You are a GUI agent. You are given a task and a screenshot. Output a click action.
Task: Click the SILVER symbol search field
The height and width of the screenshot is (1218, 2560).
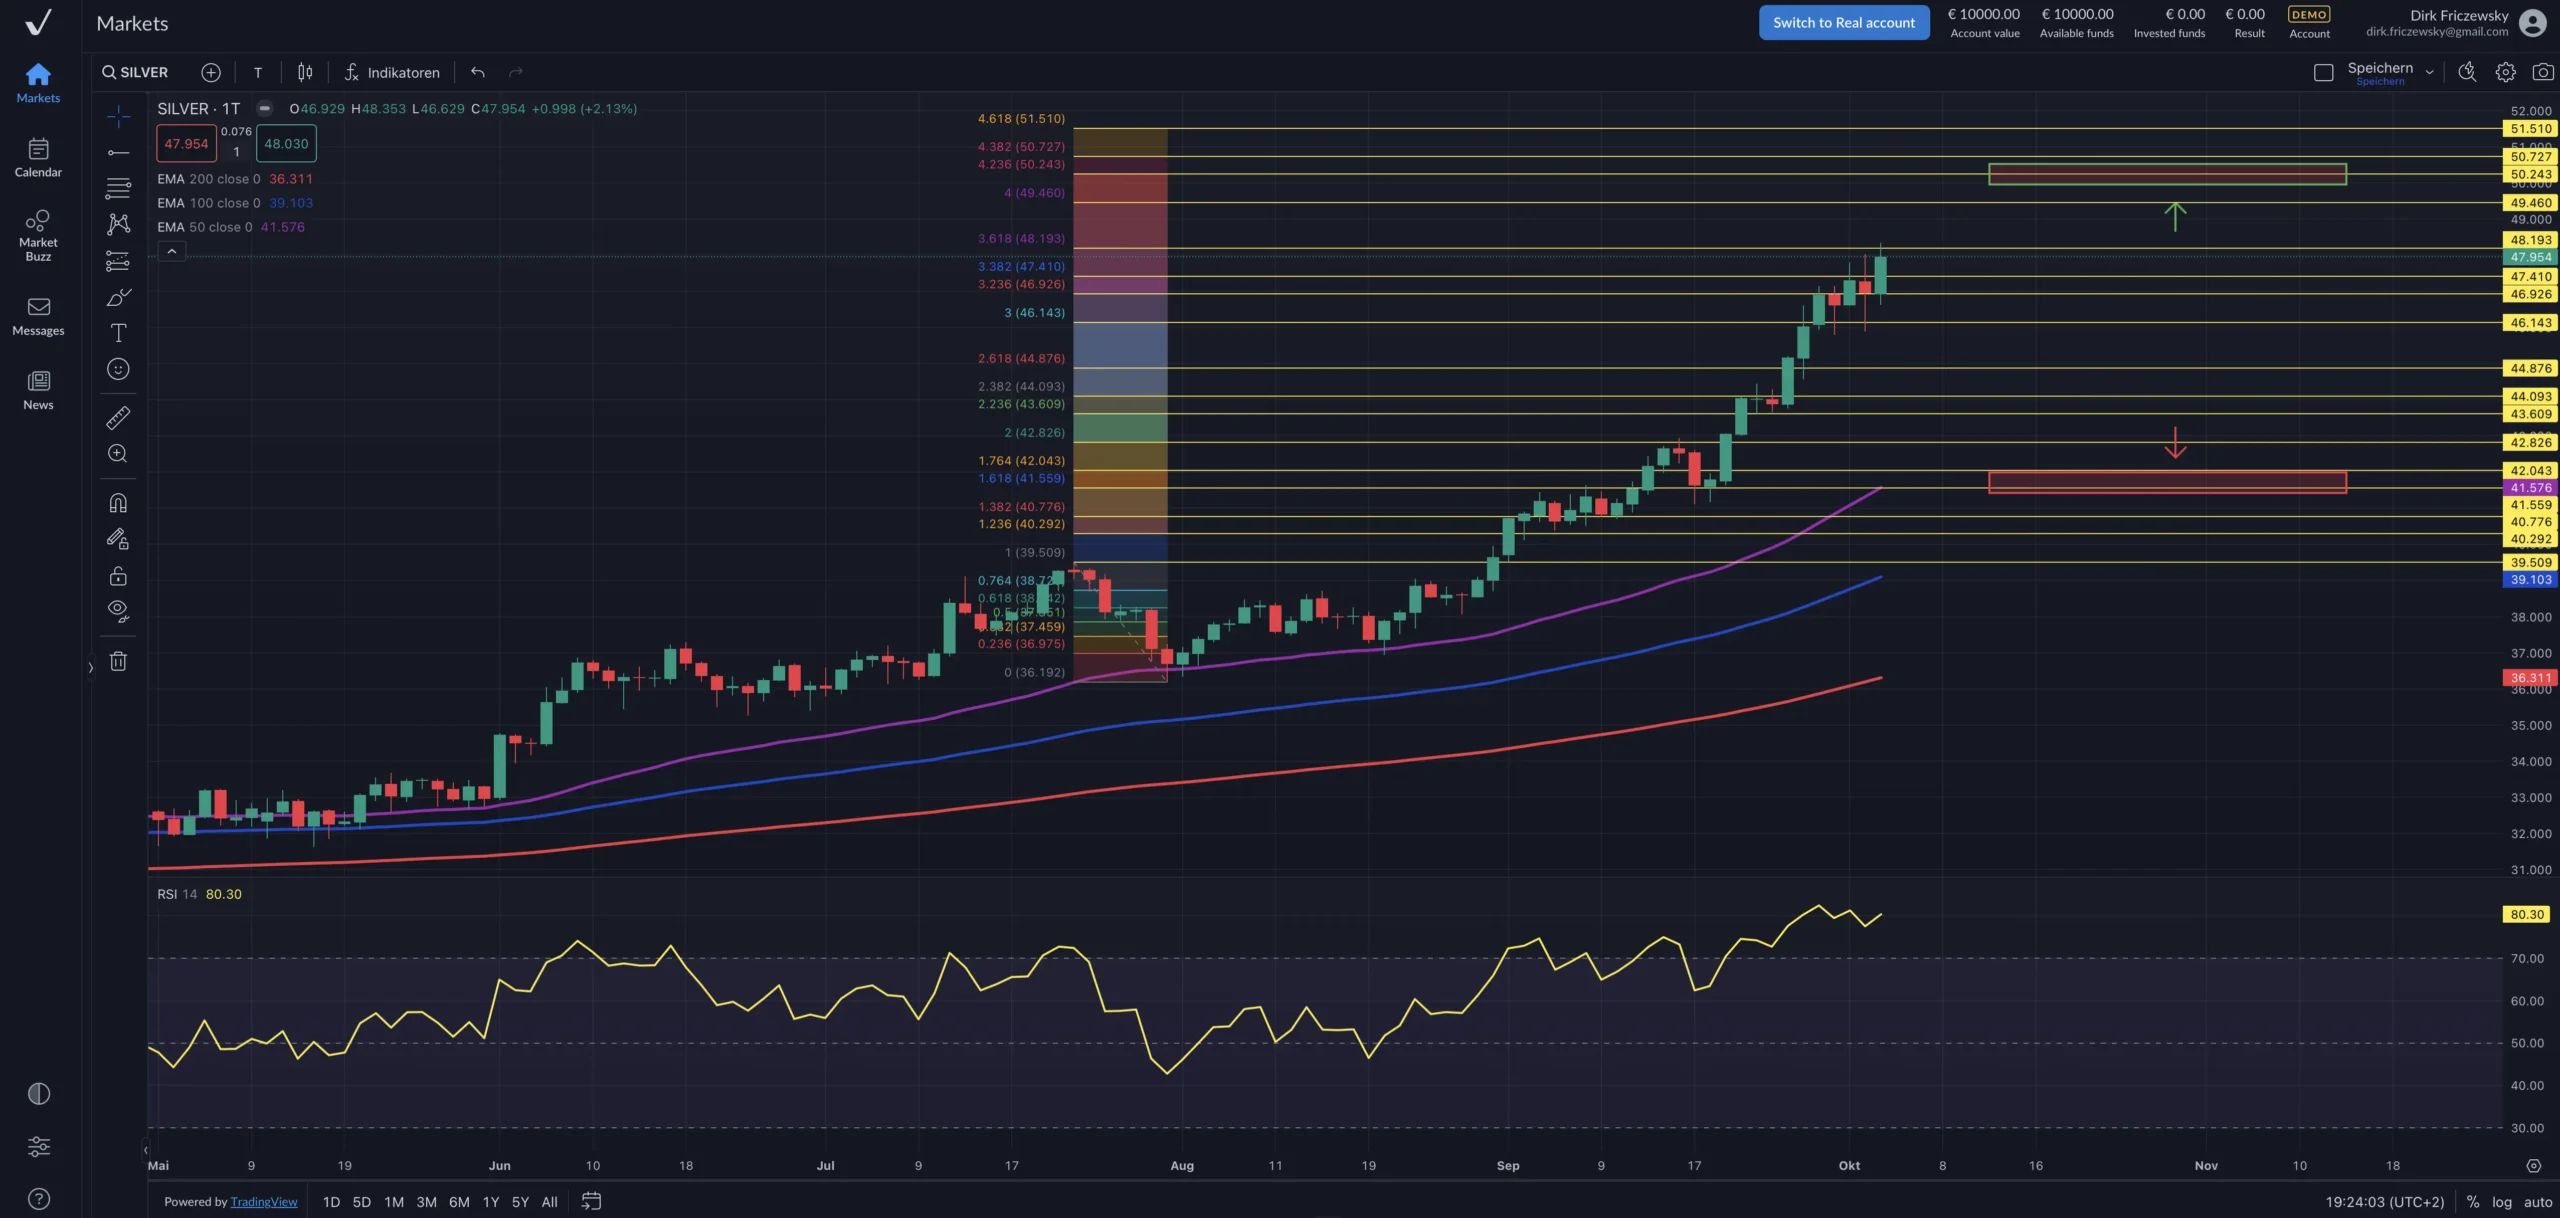pyautogui.click(x=136, y=72)
